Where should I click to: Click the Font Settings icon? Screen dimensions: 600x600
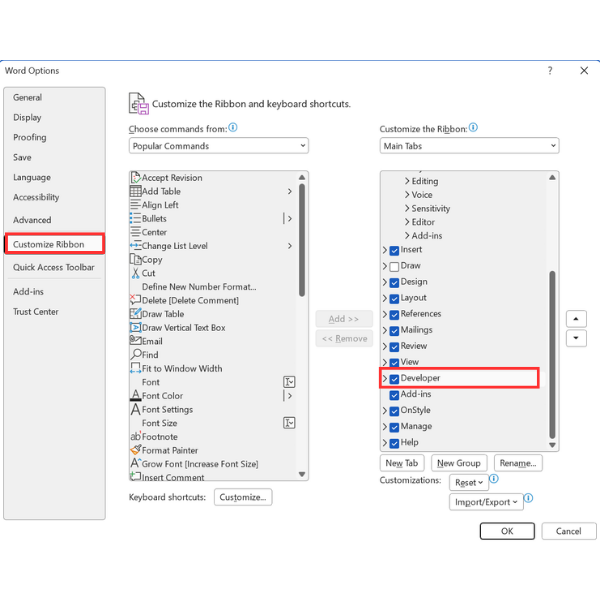coord(135,409)
